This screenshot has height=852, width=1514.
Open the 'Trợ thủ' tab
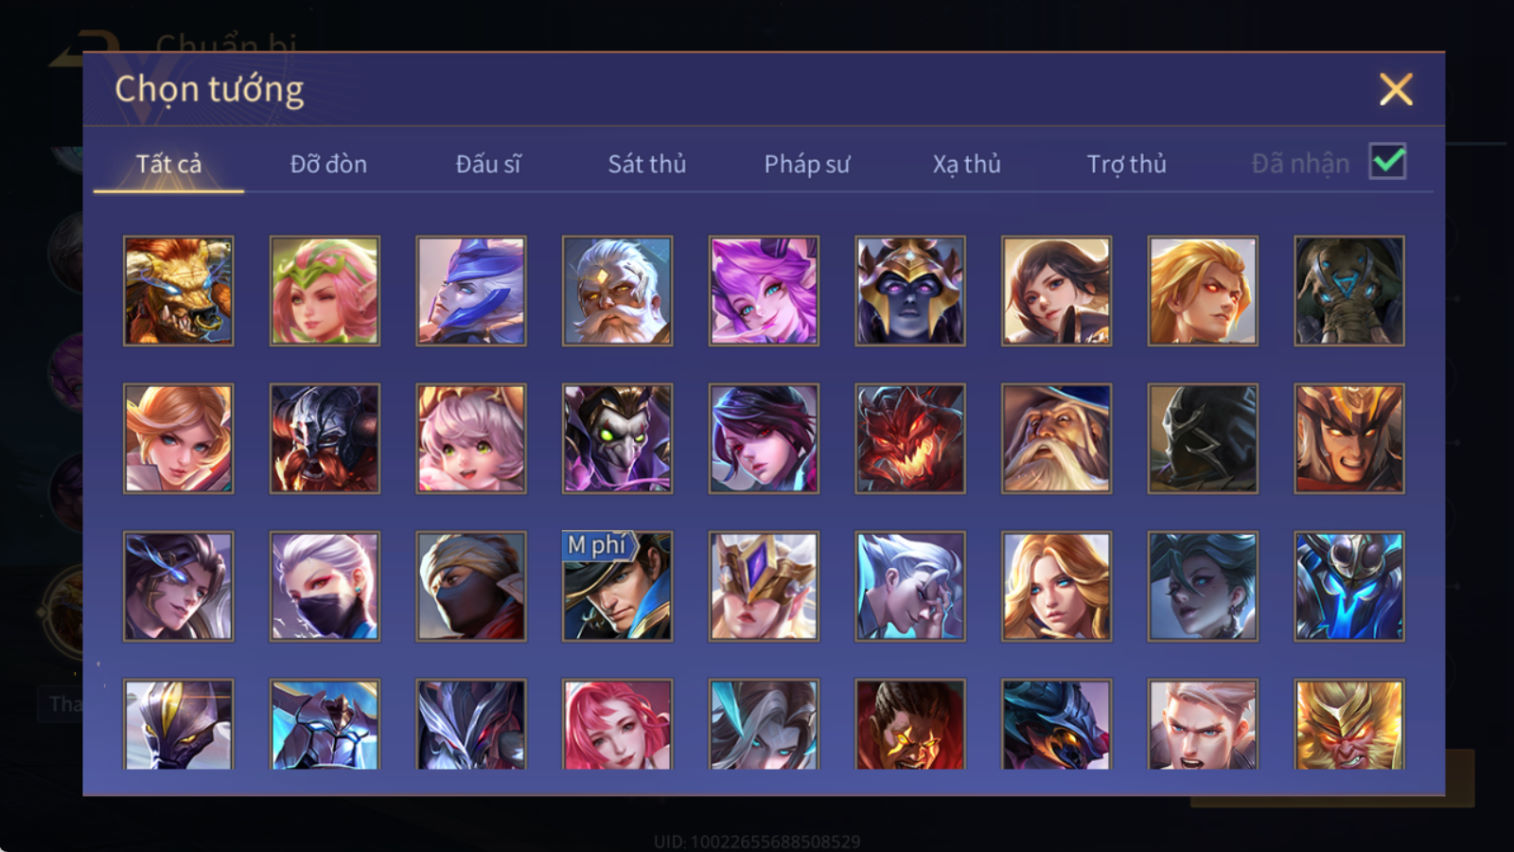(x=1127, y=164)
